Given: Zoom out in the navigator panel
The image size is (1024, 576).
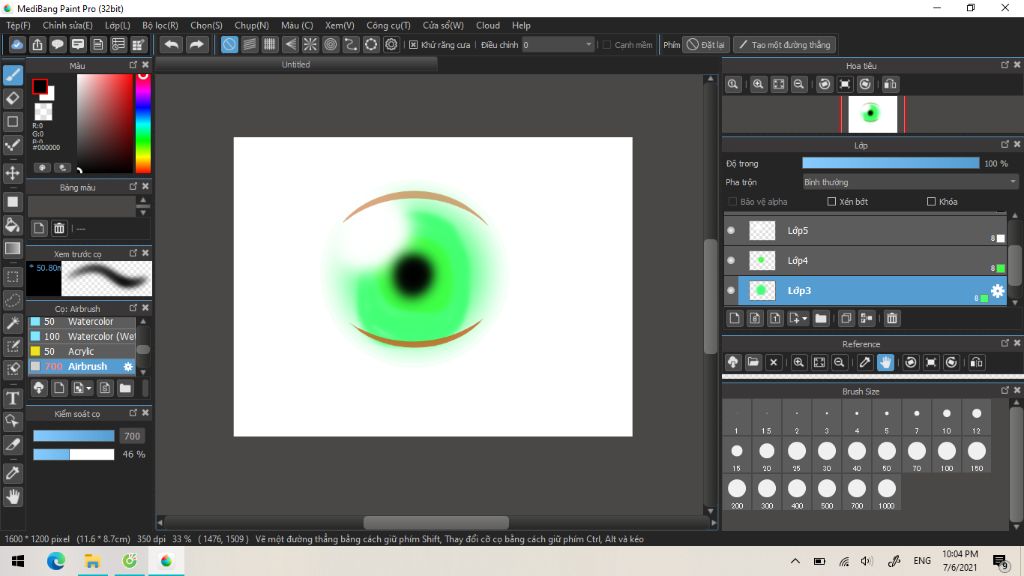Looking at the screenshot, I should click(x=799, y=84).
